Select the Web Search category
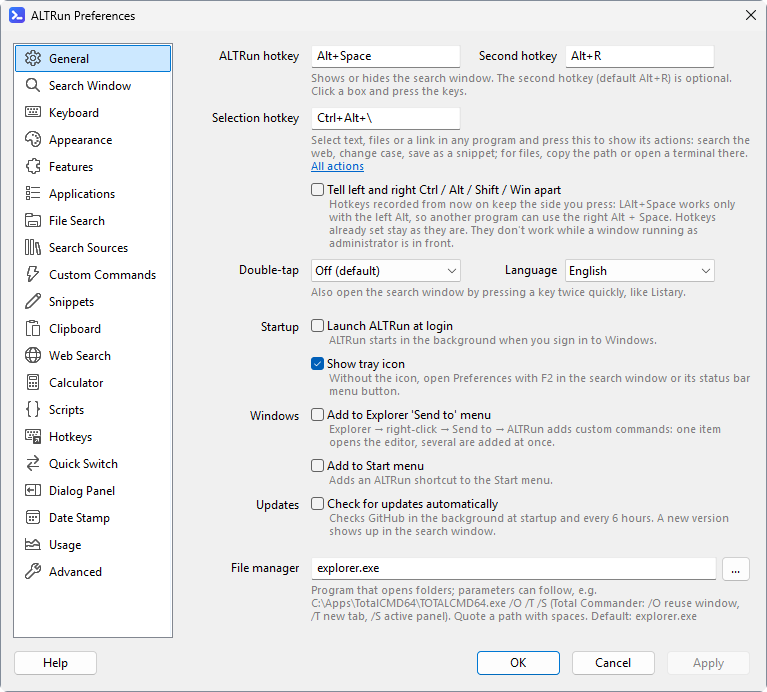Viewport: 767px width, 692px height. coord(93,356)
